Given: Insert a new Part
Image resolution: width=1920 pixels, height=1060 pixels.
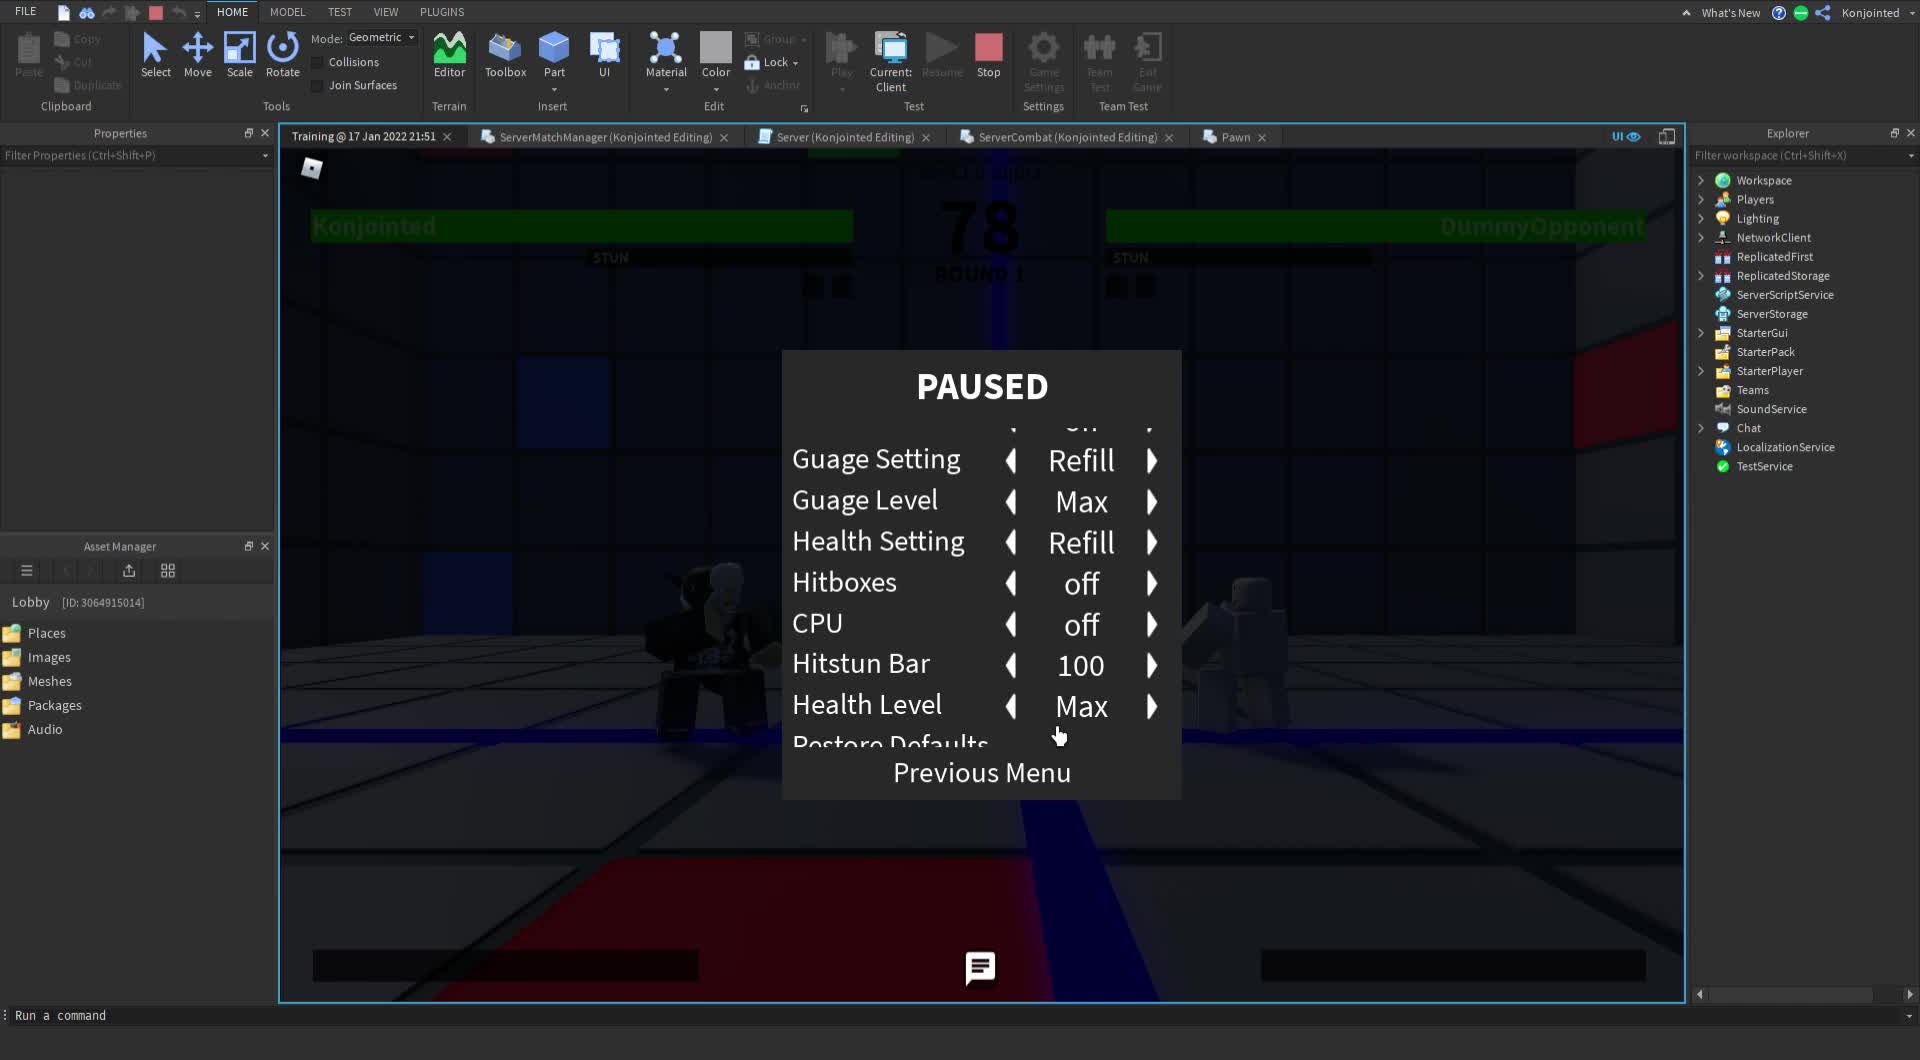Looking at the screenshot, I should point(554,50).
